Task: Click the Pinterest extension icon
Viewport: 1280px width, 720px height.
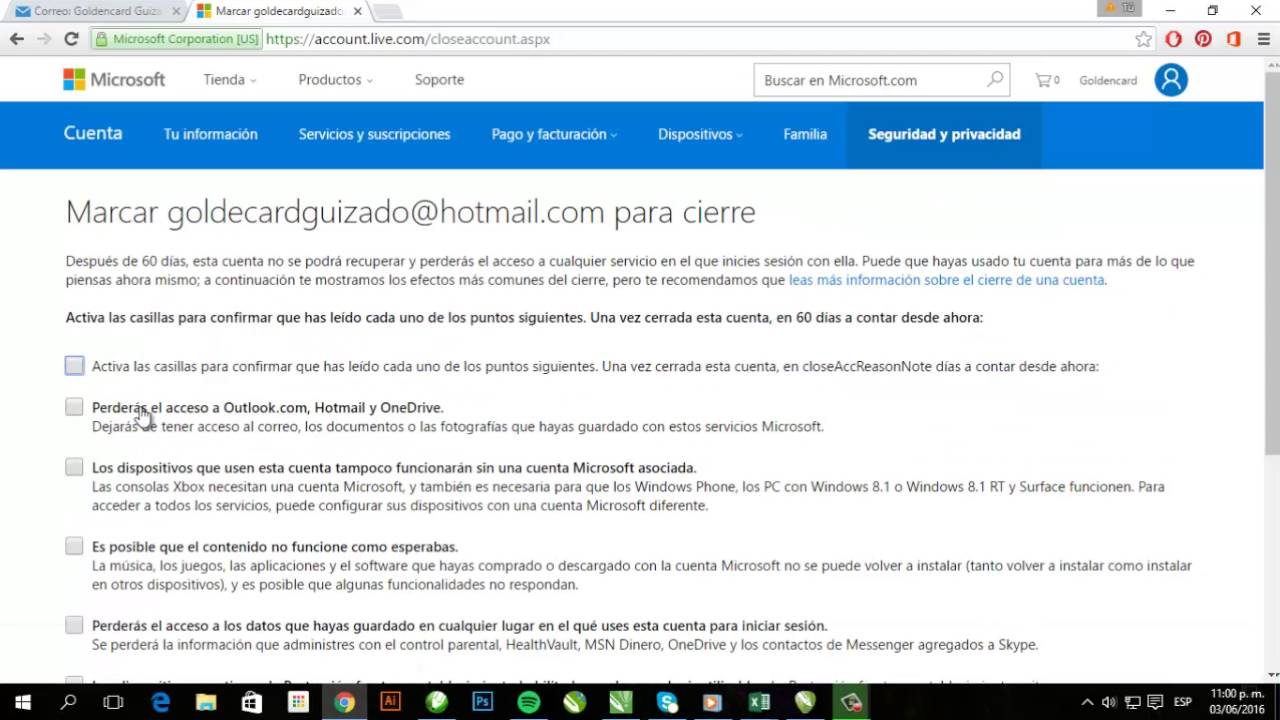Action: (1203, 39)
